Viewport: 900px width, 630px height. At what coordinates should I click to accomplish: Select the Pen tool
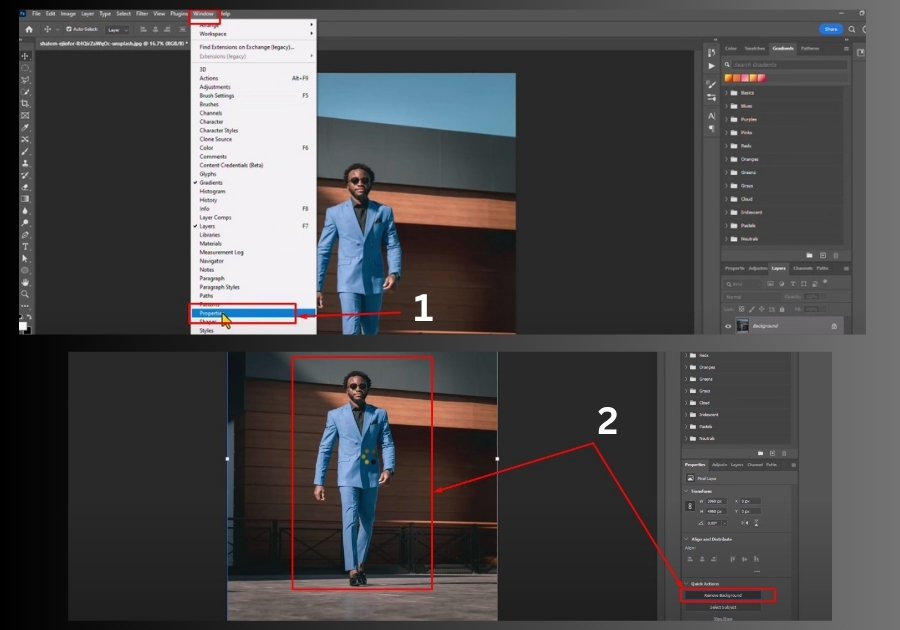pos(25,235)
